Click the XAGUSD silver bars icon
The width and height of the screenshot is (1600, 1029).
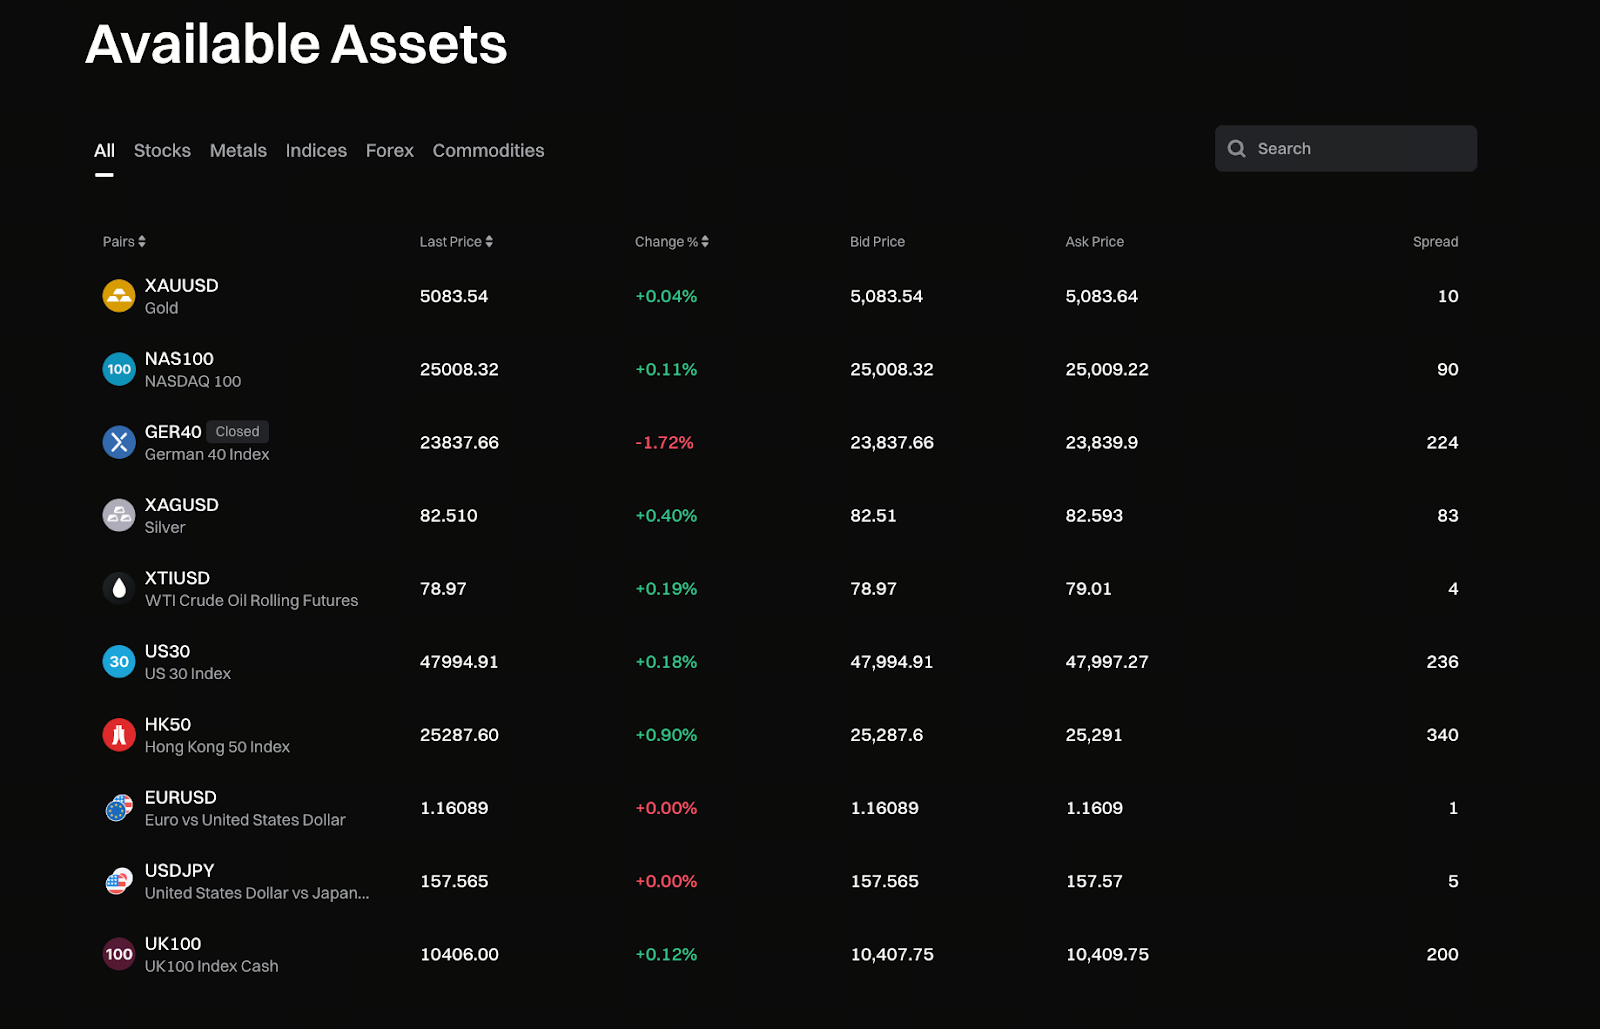tap(119, 515)
